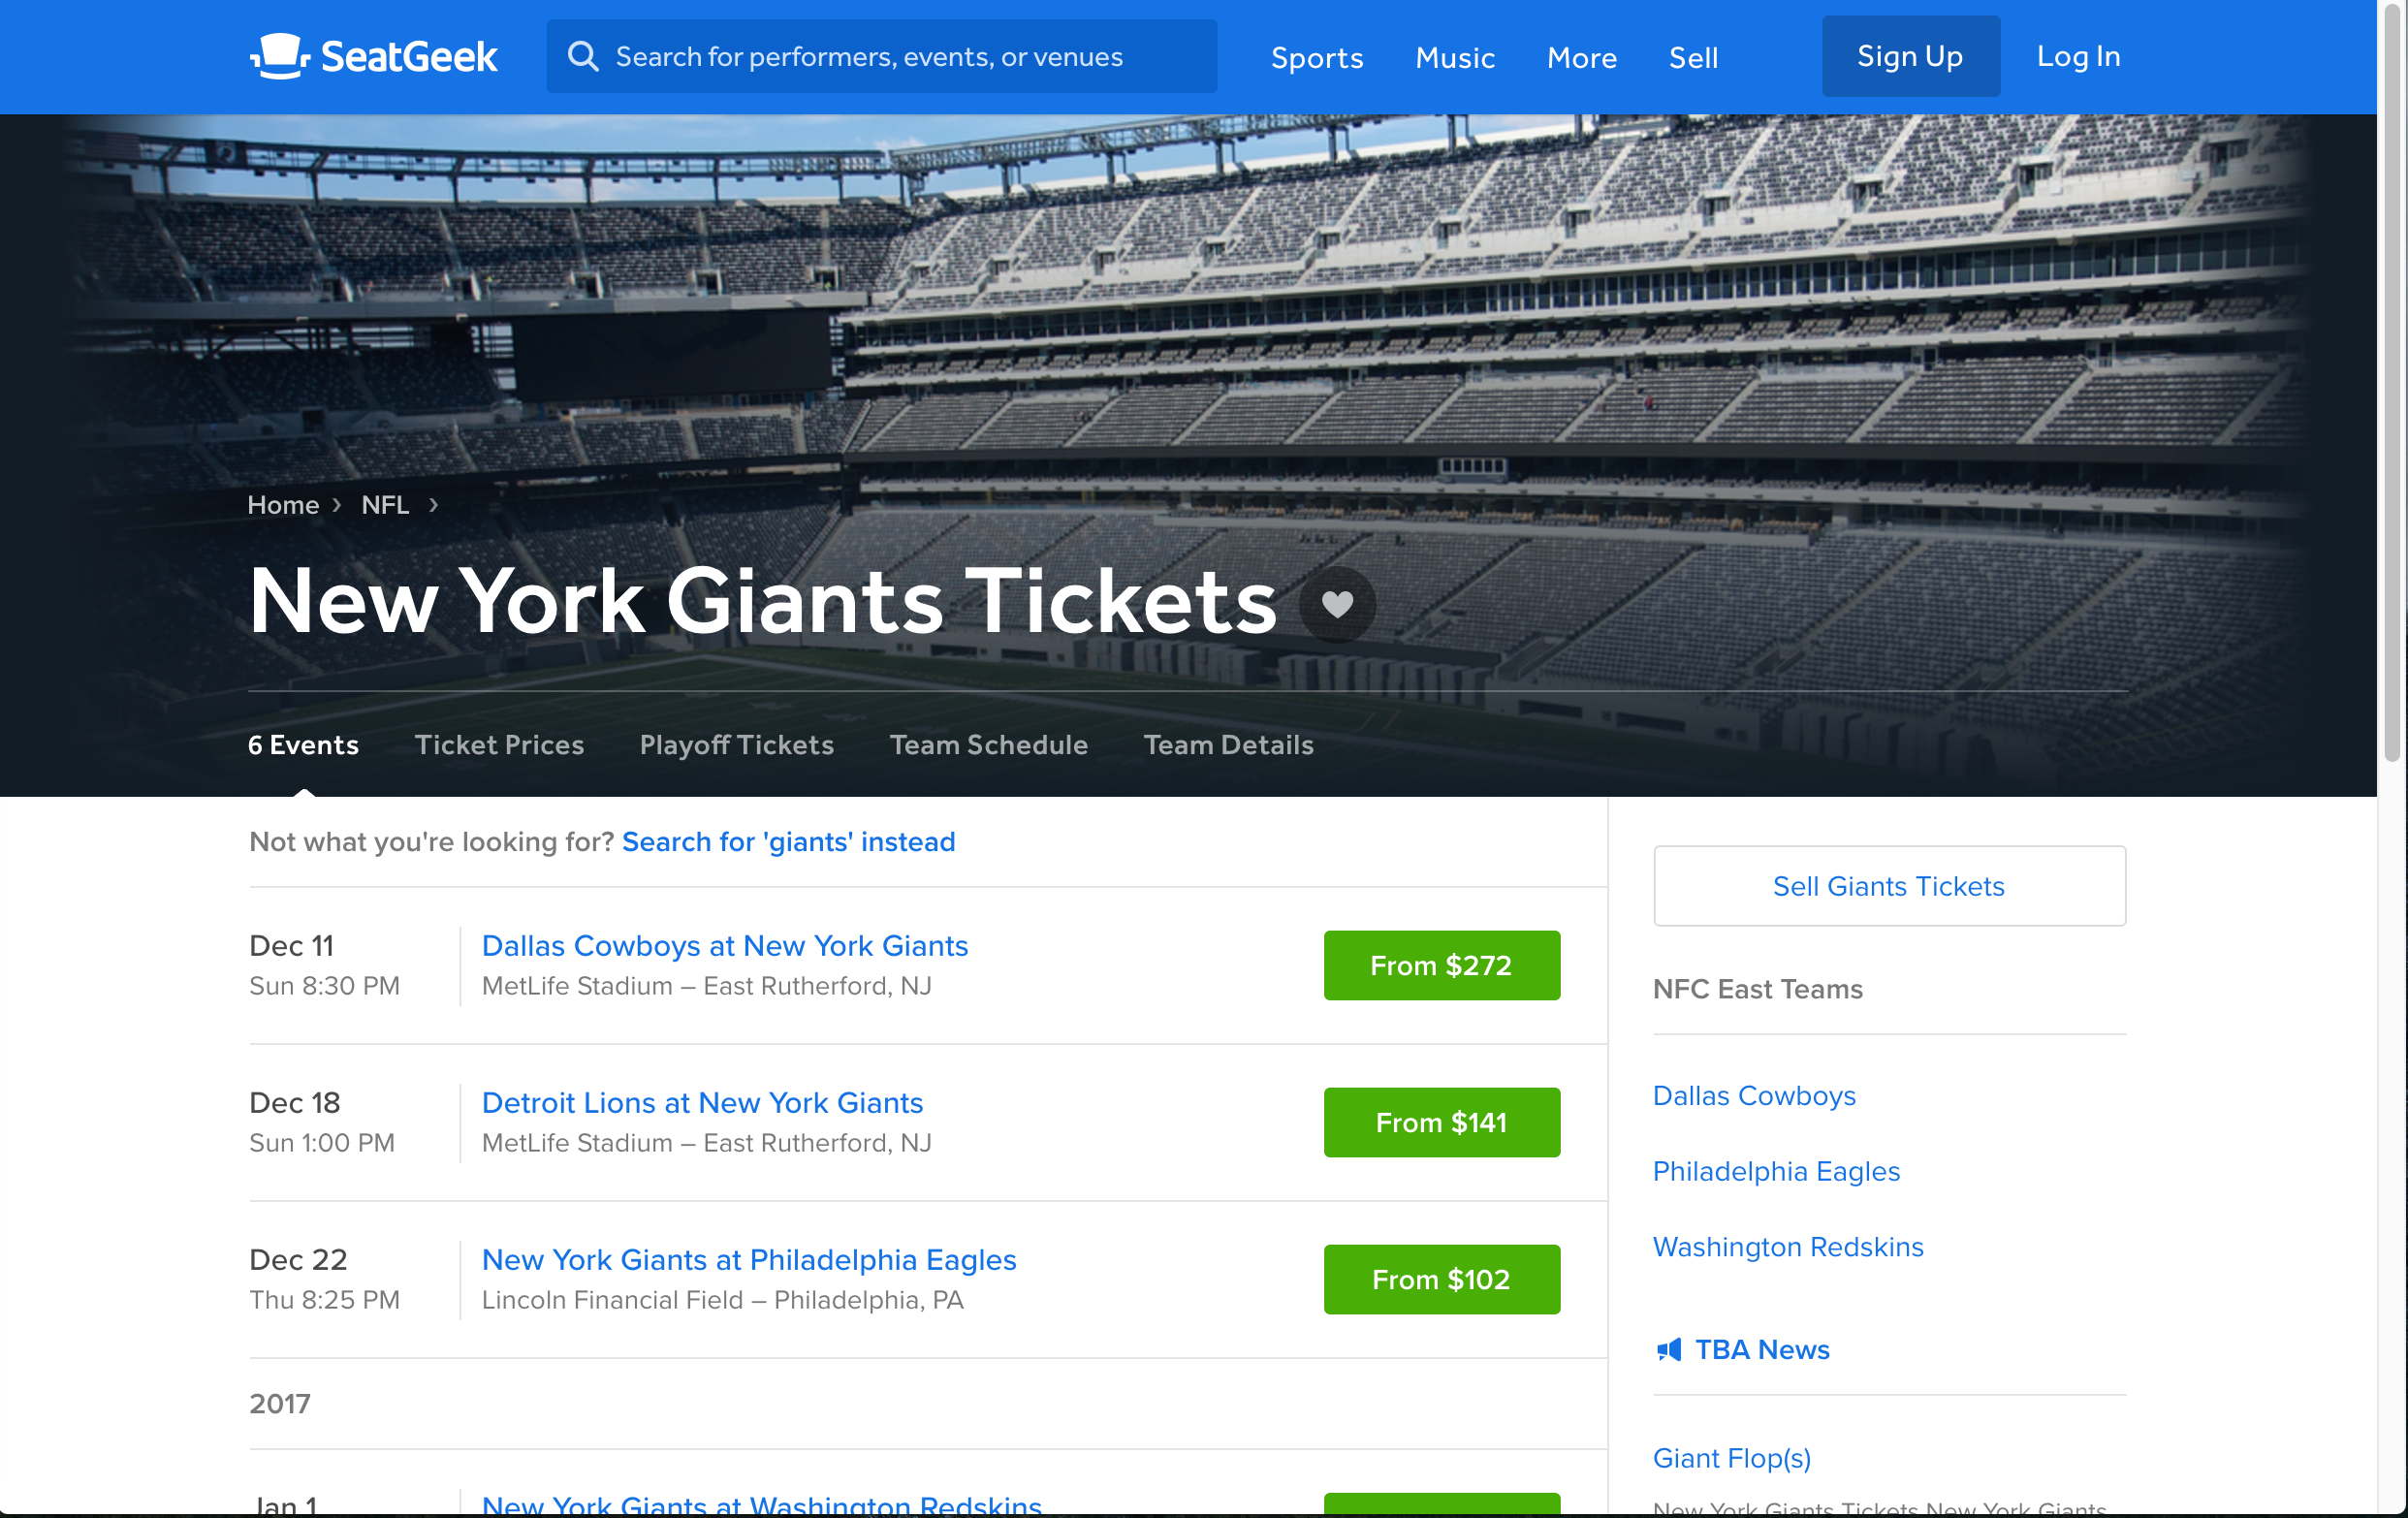Switch to the Playoff Tickets tab
The width and height of the screenshot is (2408, 1518).
736,745
